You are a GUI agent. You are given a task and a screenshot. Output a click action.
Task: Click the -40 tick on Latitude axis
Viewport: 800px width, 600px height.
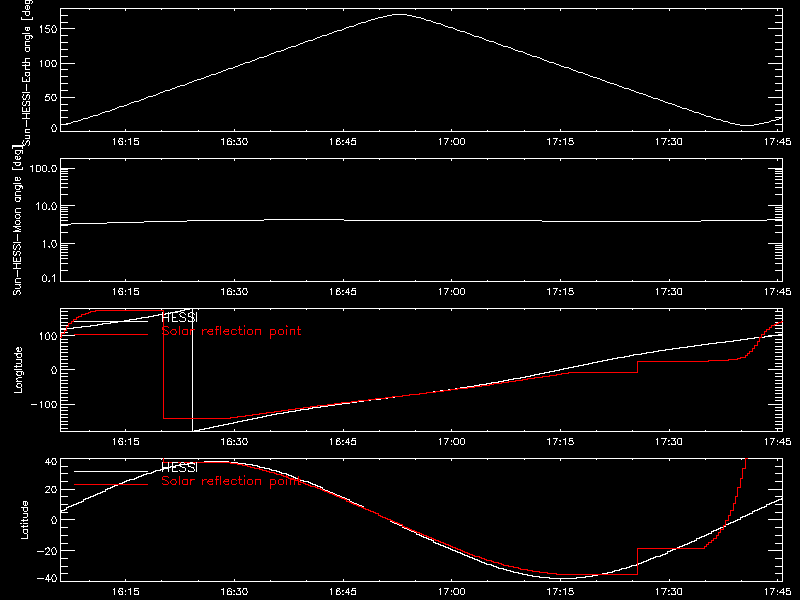(47, 579)
